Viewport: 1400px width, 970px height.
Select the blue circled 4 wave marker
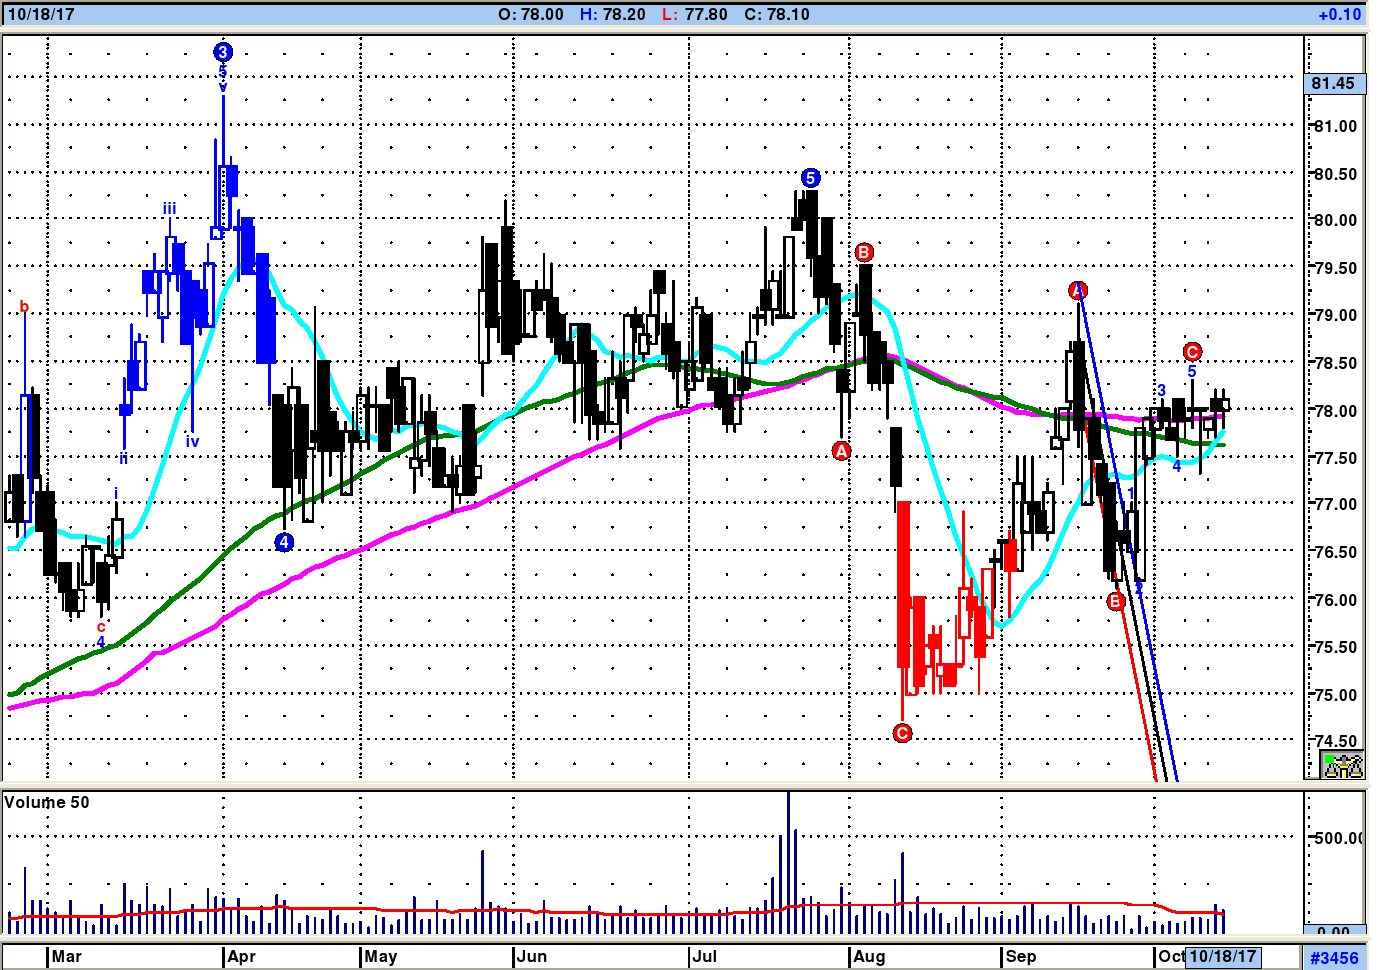(285, 542)
